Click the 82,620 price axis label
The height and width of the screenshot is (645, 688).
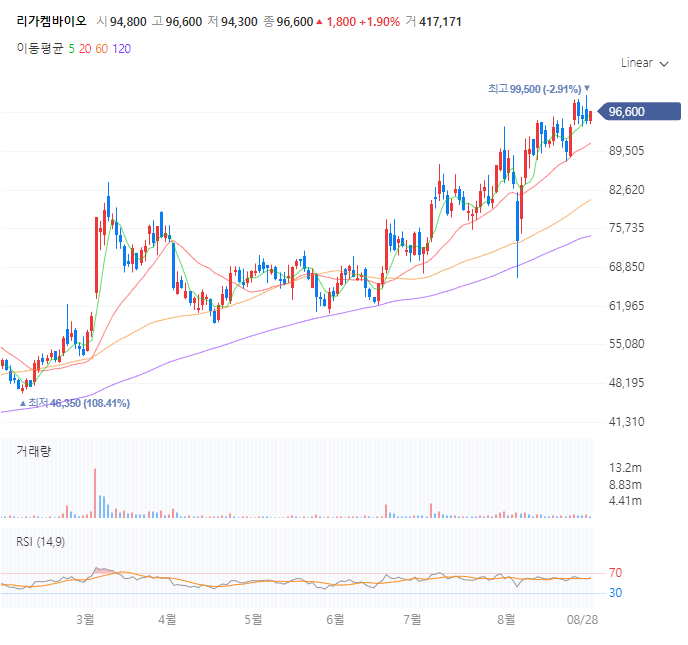pos(627,190)
